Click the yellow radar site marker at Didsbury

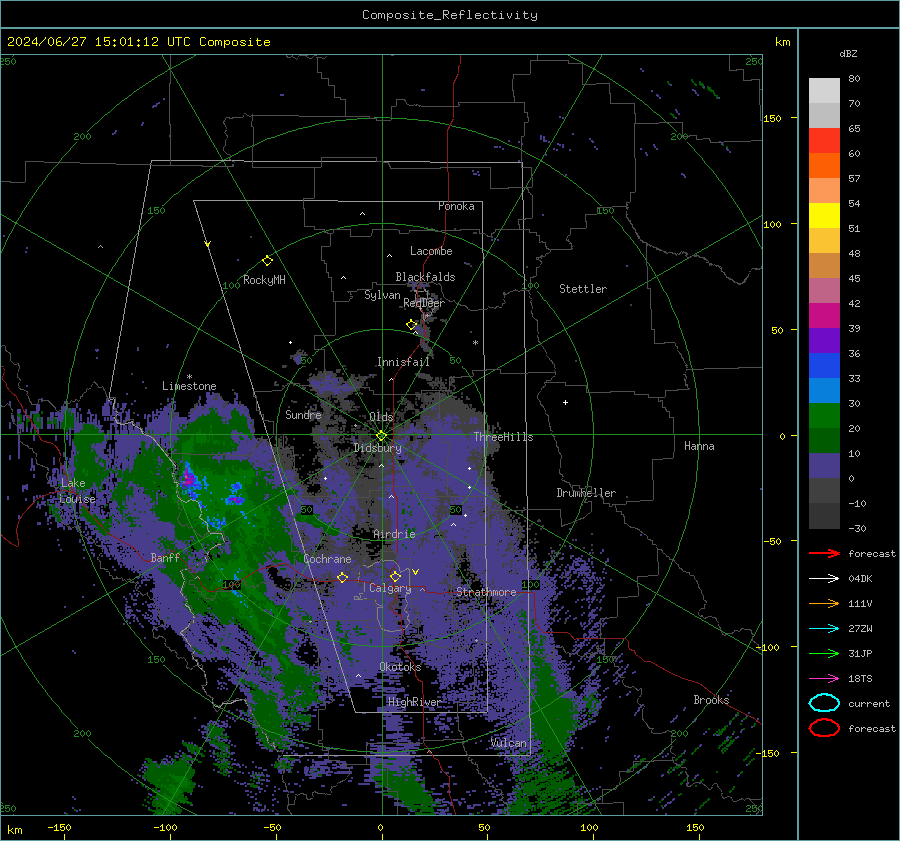coord(382,436)
